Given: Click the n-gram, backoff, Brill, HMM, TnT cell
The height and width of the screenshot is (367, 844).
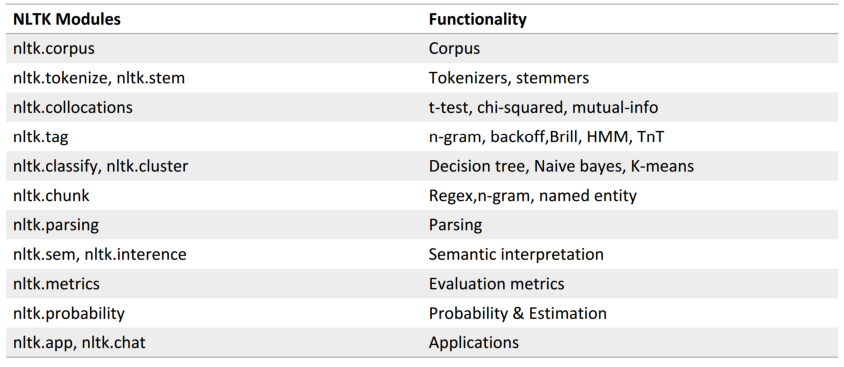Looking at the screenshot, I should pyautogui.click(x=546, y=137).
